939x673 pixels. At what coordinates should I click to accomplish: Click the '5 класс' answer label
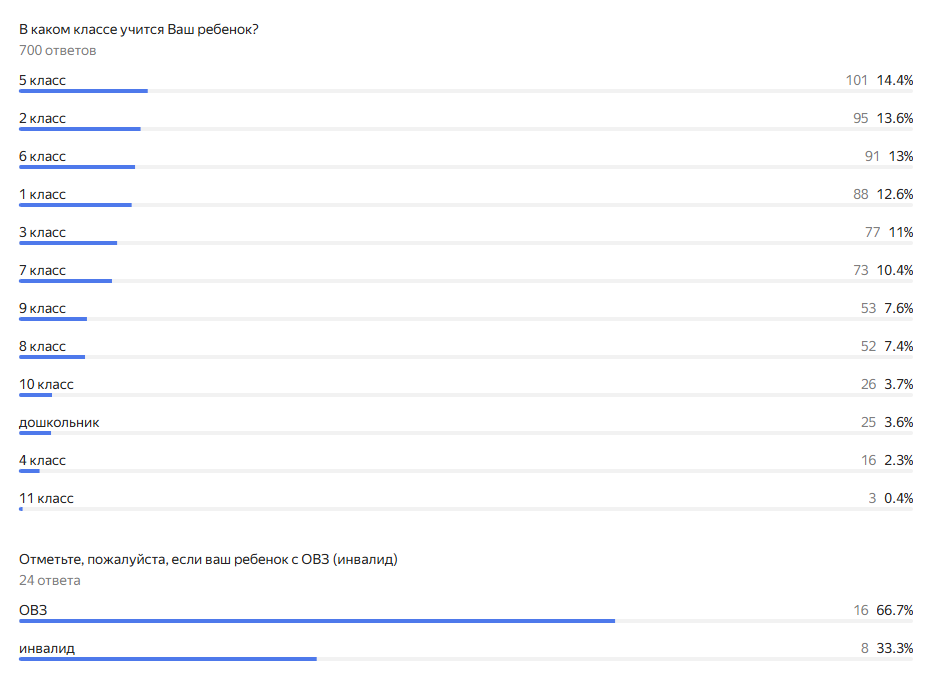[42, 80]
